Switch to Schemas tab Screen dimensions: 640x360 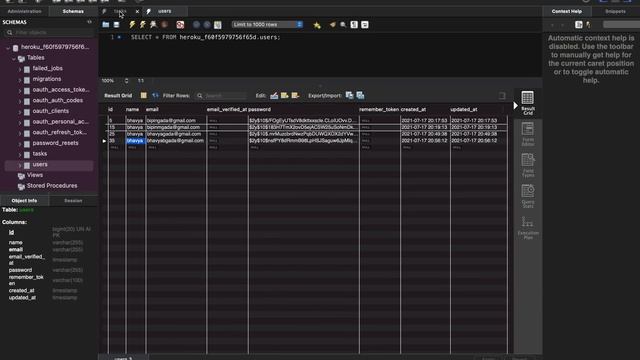[x=73, y=11]
